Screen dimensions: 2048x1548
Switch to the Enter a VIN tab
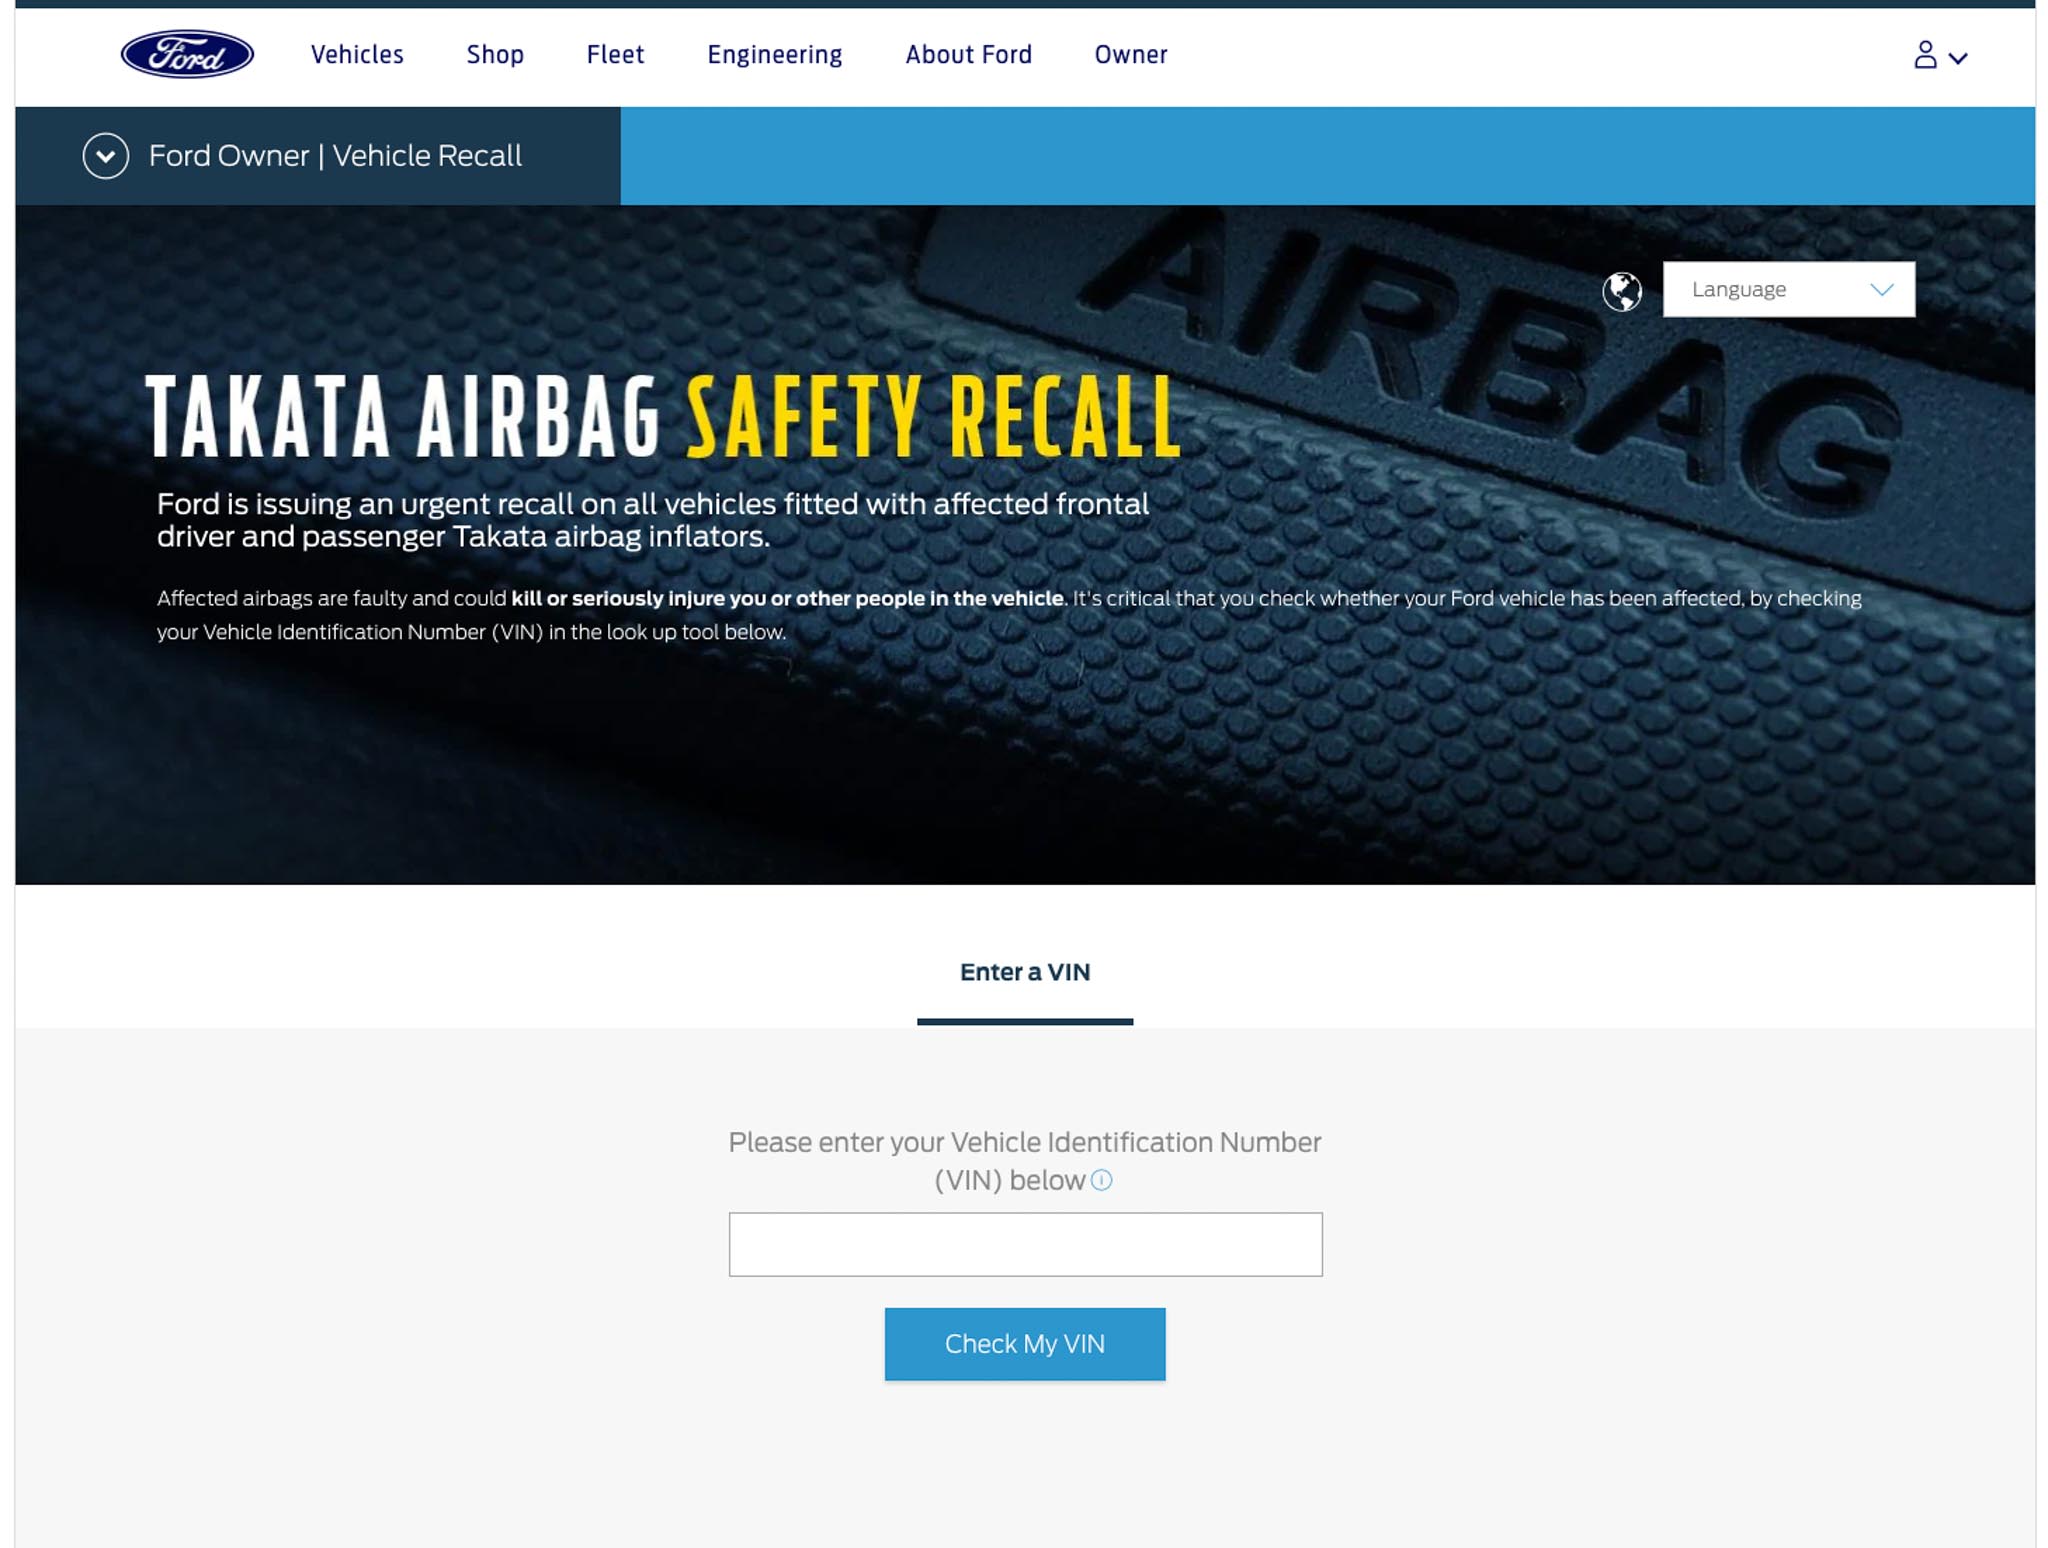(x=1024, y=972)
